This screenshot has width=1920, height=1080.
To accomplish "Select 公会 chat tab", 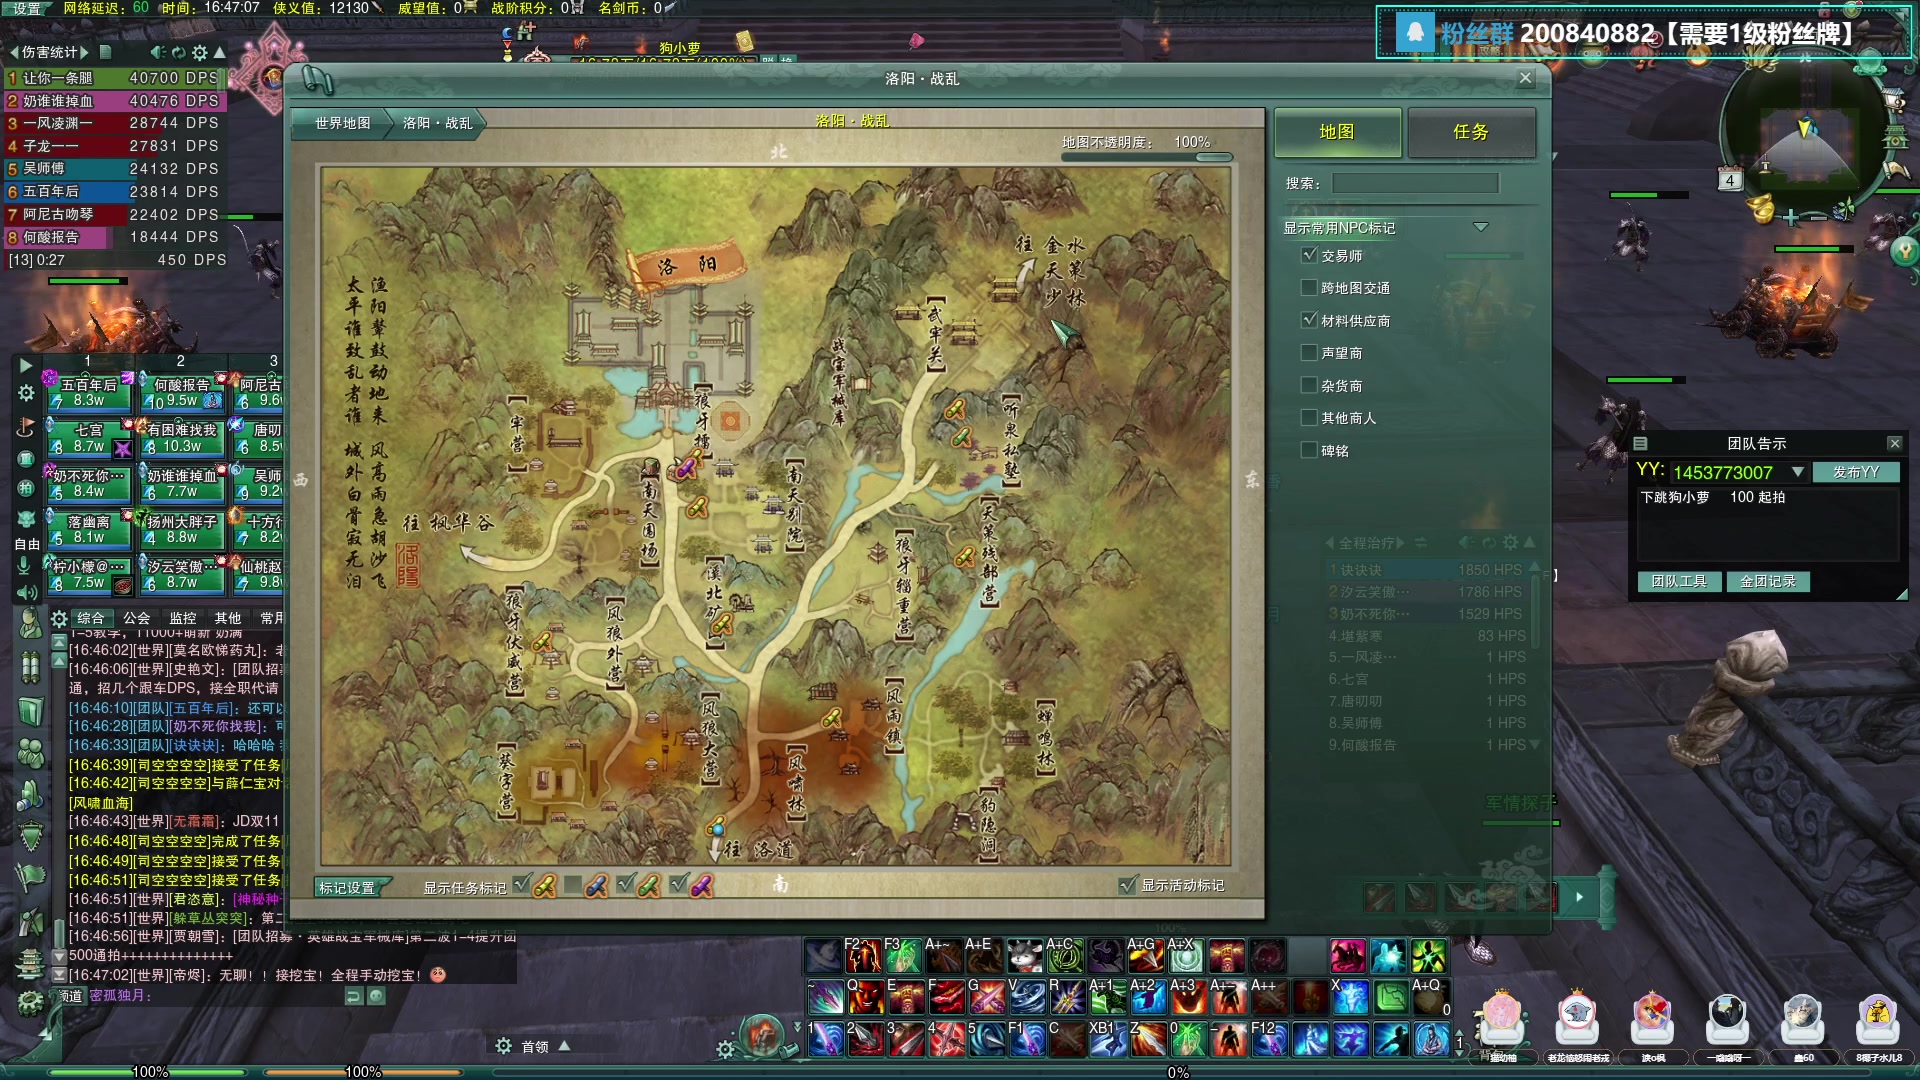I will click(137, 618).
